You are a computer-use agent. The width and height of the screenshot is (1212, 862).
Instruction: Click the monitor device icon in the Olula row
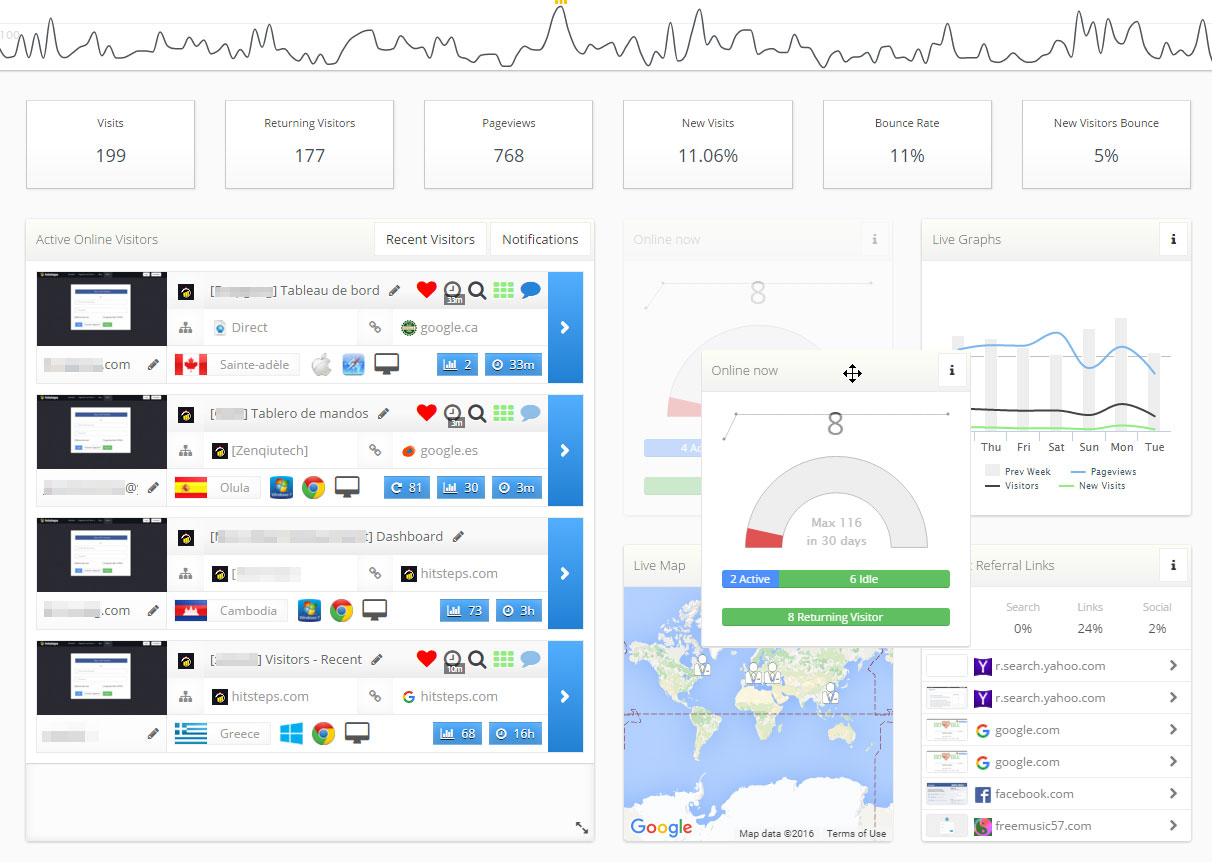click(347, 487)
